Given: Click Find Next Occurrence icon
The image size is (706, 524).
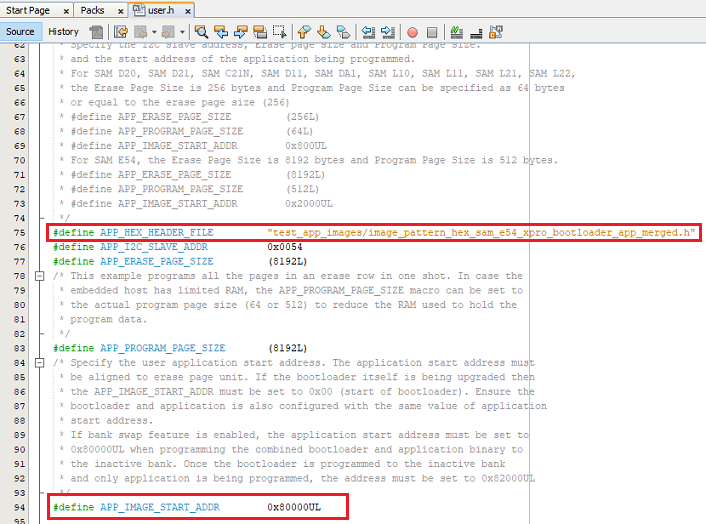Looking at the screenshot, I should click(x=240, y=32).
